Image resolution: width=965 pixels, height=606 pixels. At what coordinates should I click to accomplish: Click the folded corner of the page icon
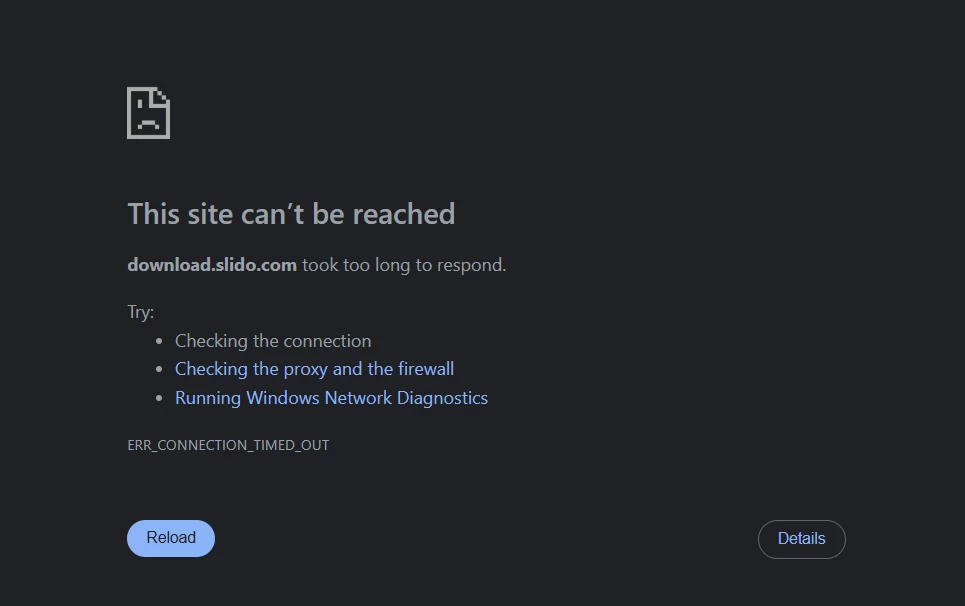pos(162,96)
